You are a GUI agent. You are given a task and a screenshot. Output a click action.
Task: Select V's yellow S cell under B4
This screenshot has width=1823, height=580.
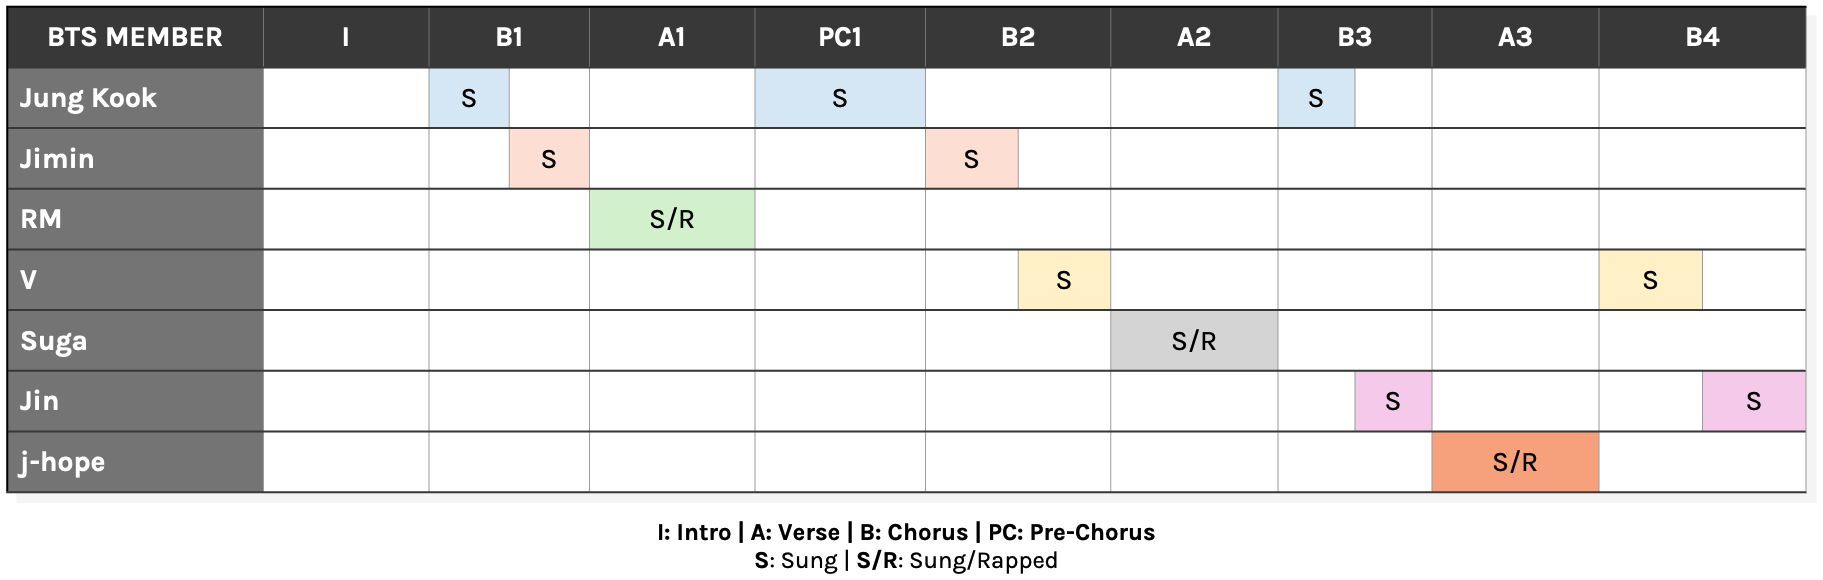click(x=1650, y=280)
